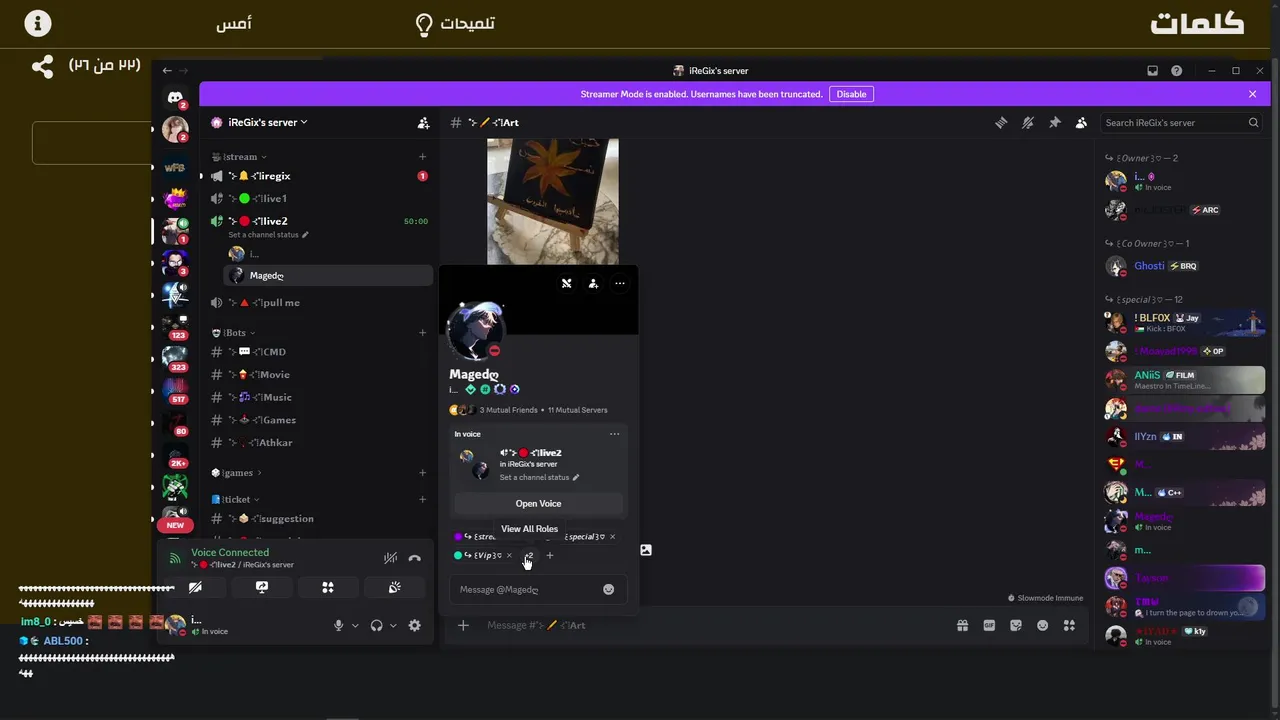Open gift icon in chat message bar
This screenshot has height=720, width=1280.
pos(962,625)
